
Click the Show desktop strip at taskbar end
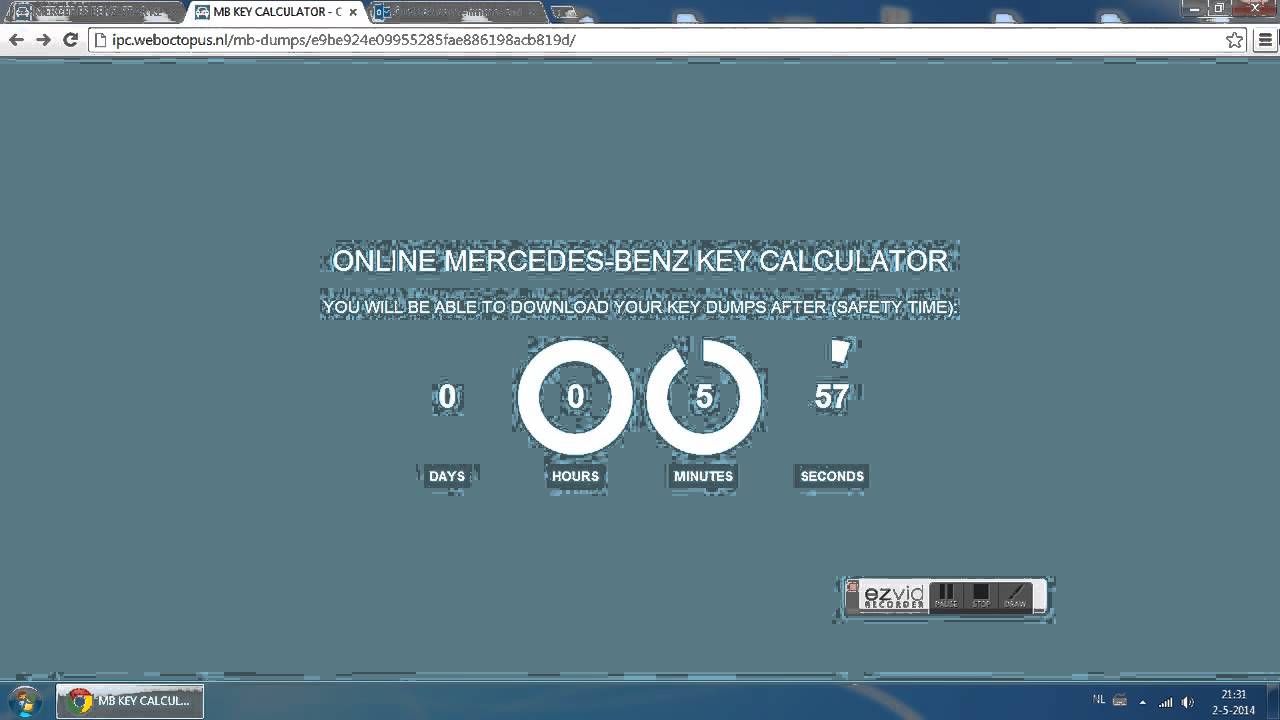[1272, 701]
